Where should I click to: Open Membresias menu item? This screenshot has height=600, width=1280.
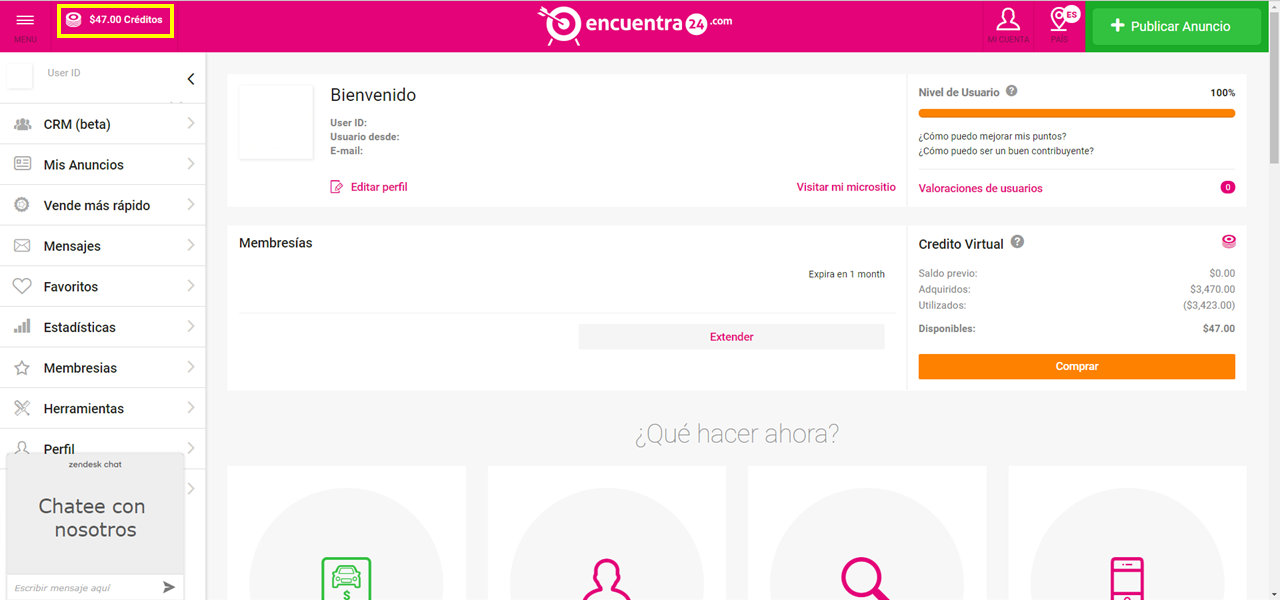coord(103,368)
